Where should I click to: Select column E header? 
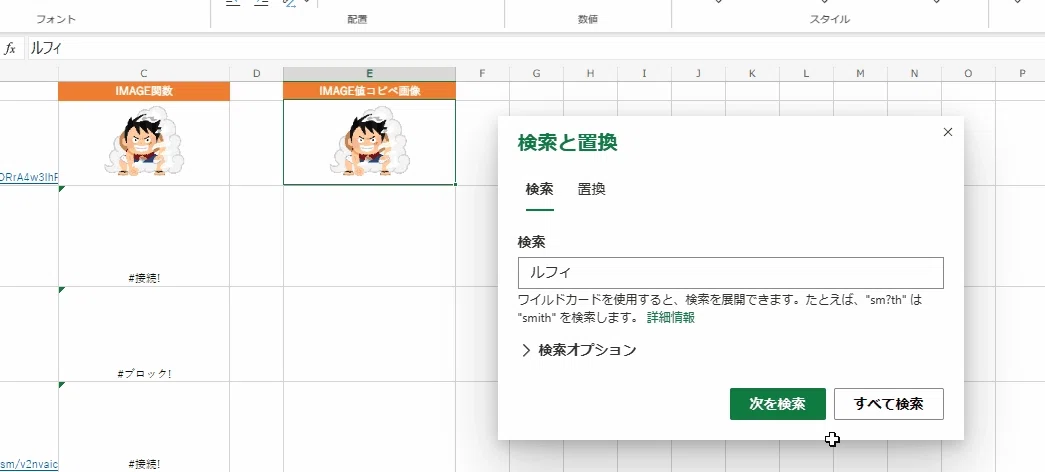coord(369,74)
